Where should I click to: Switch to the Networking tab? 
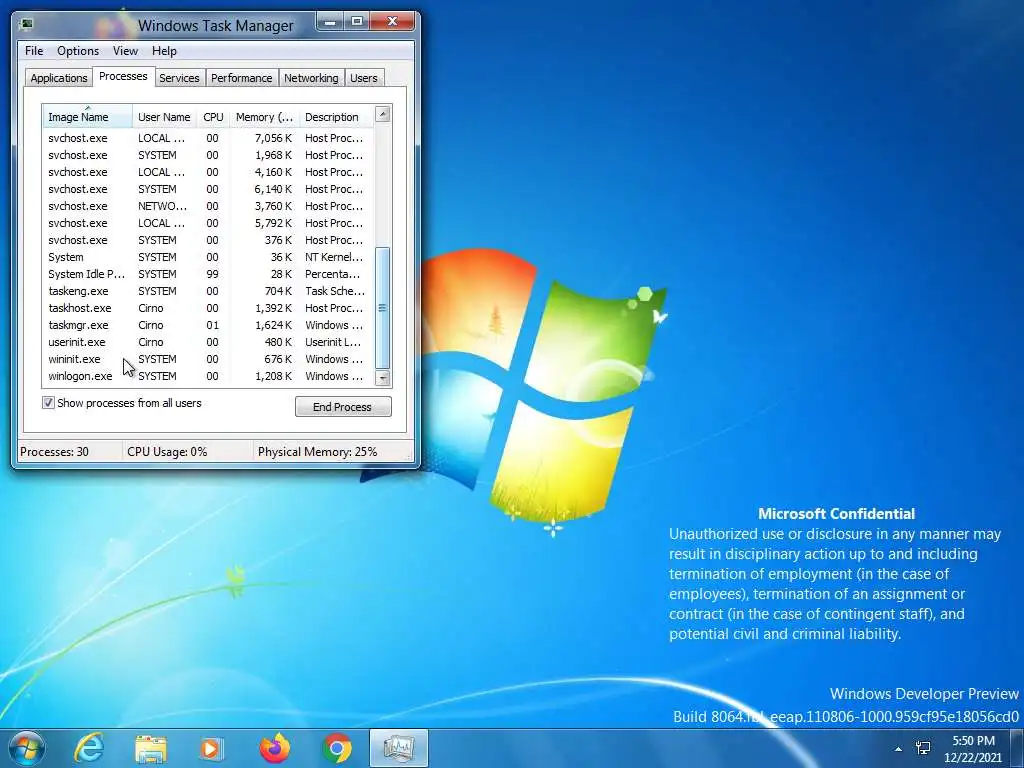pyautogui.click(x=311, y=78)
